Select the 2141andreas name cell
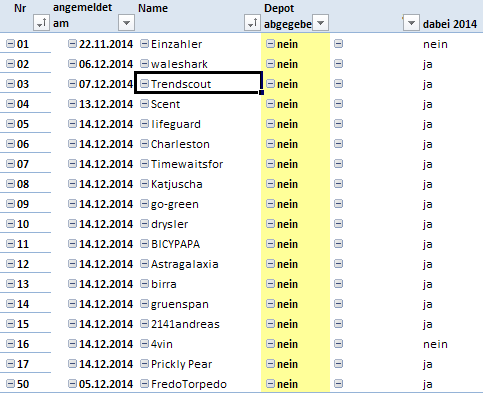 click(185, 324)
